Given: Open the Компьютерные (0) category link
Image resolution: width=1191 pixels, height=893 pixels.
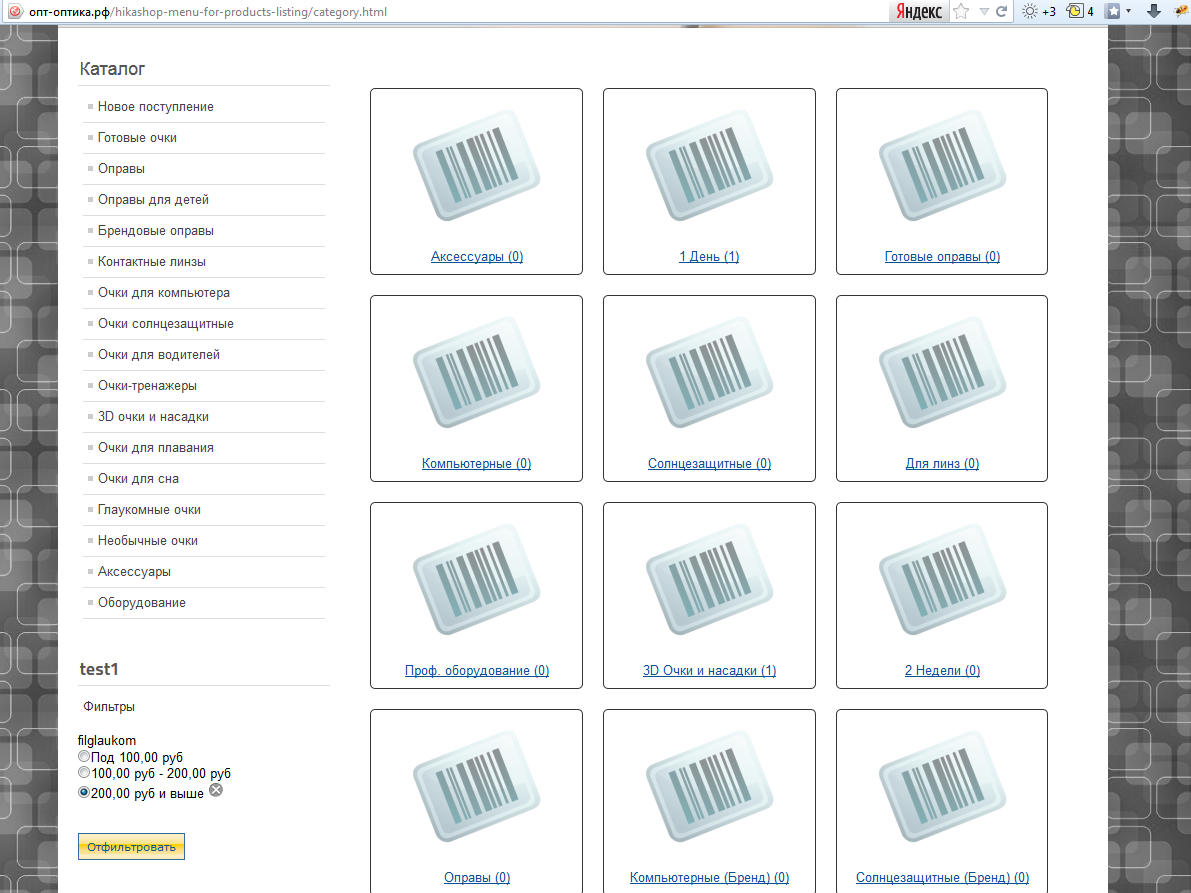Looking at the screenshot, I should pyautogui.click(x=476, y=464).
